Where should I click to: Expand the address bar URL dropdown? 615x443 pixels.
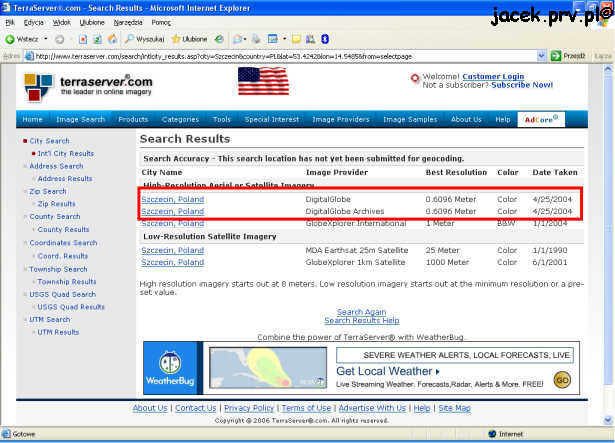541,56
